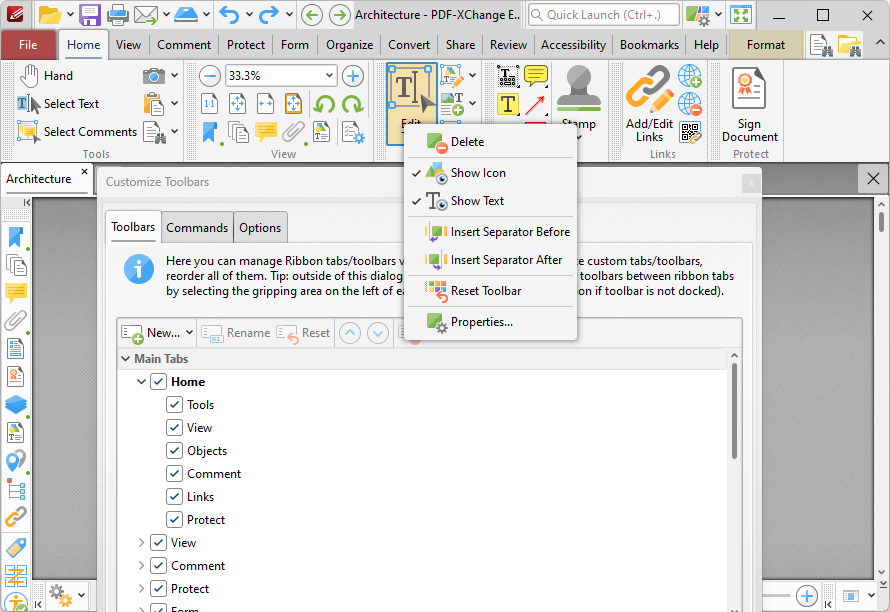890x612 pixels.
Task: Uncheck the Comment toolbar under Home
Action: (174, 473)
